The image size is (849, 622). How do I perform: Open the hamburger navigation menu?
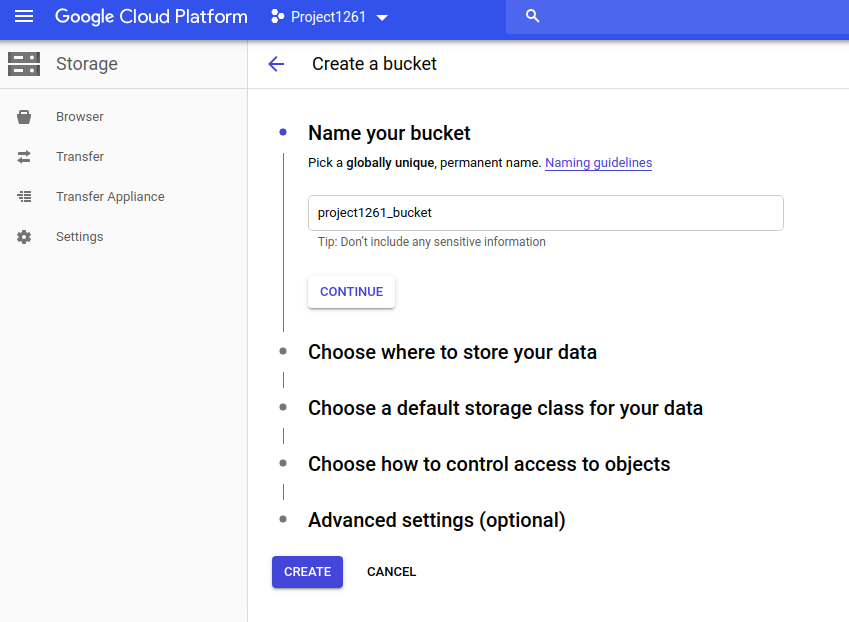(24, 16)
